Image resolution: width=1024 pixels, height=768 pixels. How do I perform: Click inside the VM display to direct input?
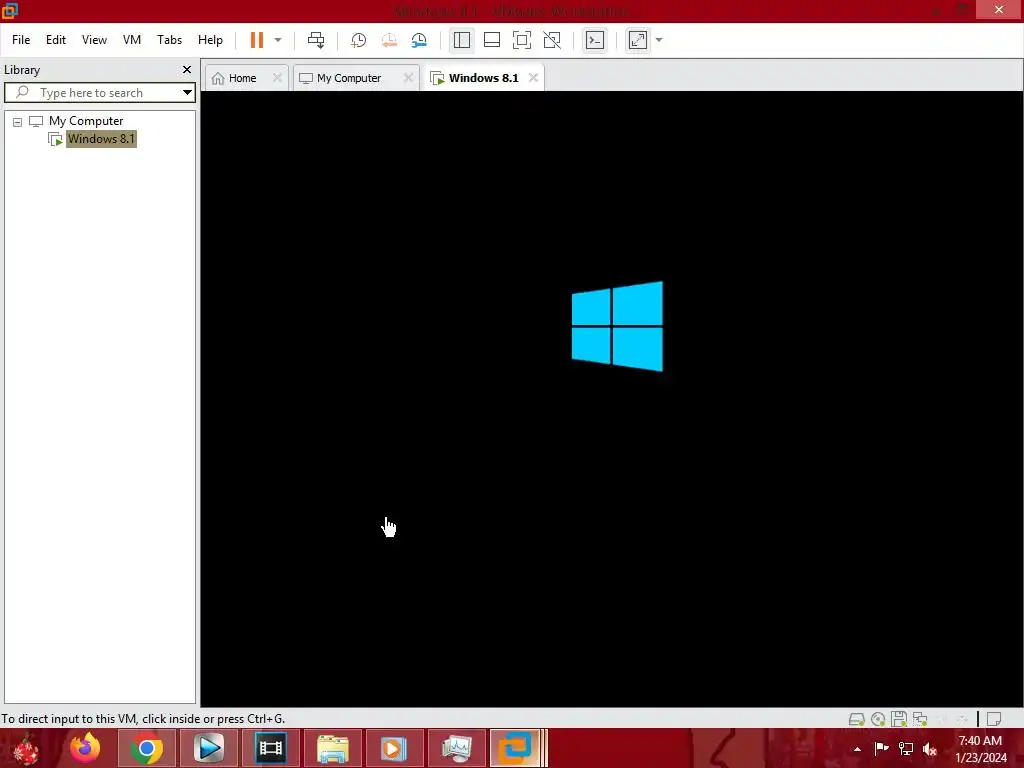pos(612,398)
